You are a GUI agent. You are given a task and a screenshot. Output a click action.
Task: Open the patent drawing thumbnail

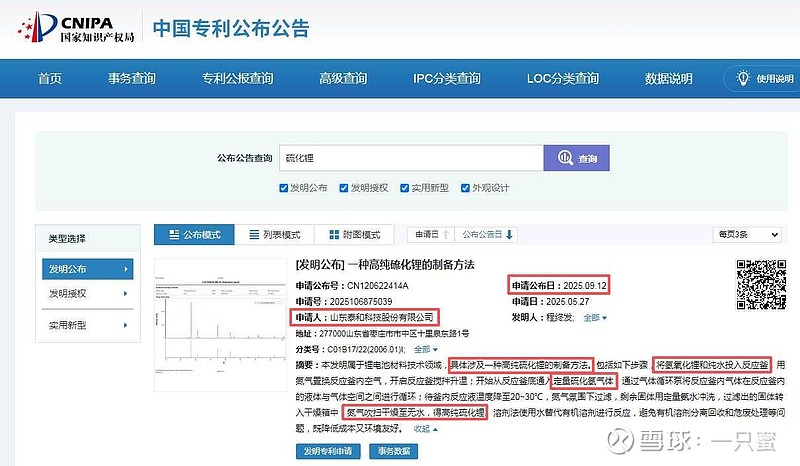coord(220,325)
